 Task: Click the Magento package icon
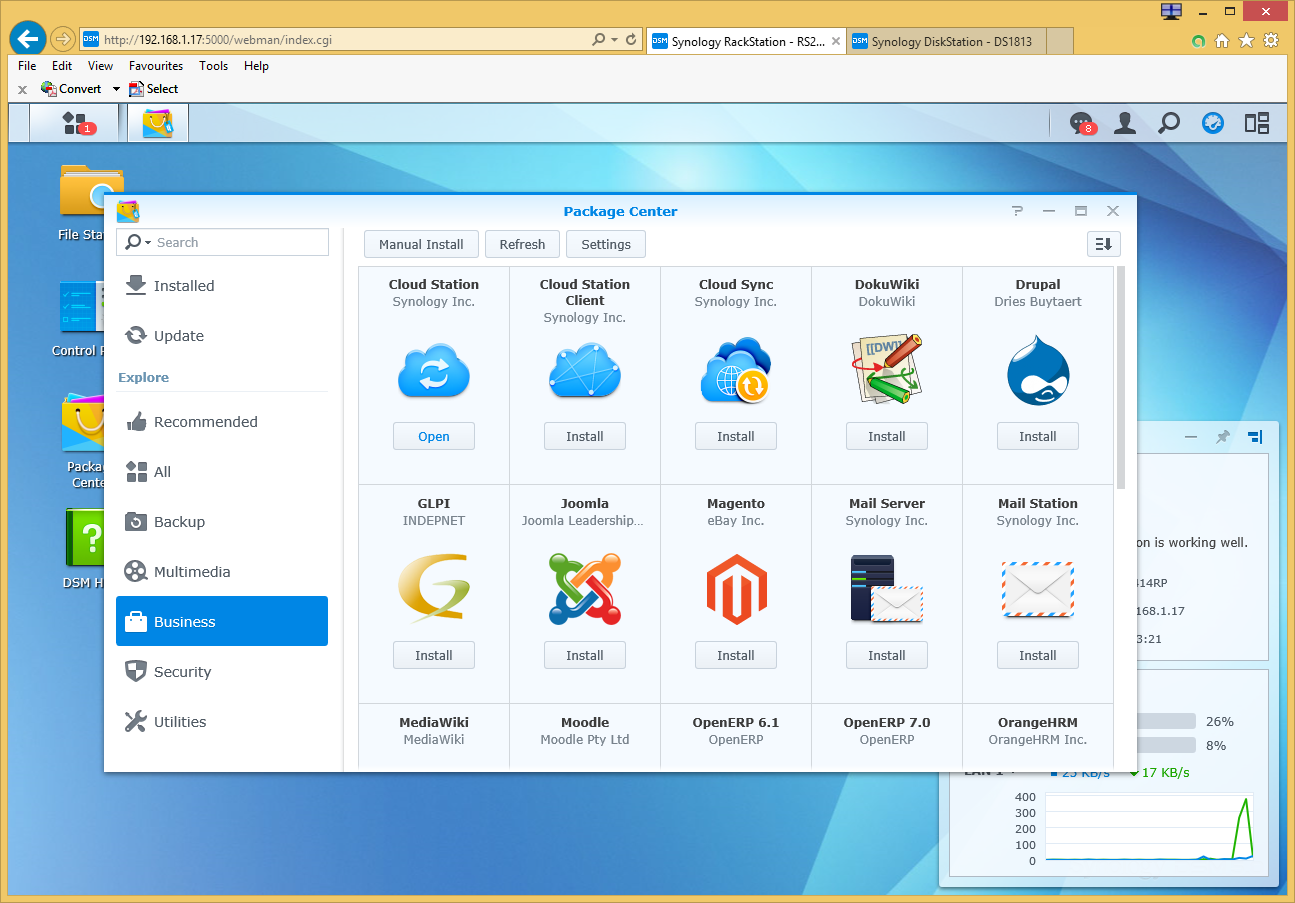tap(735, 589)
